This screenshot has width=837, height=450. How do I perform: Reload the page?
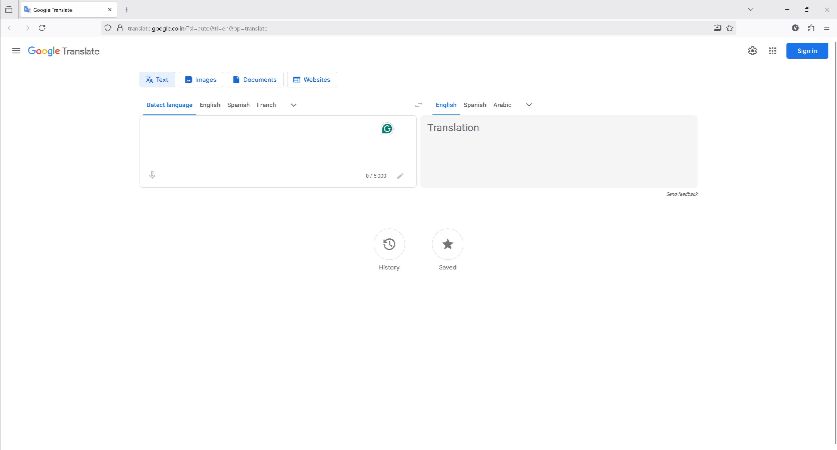pos(42,28)
